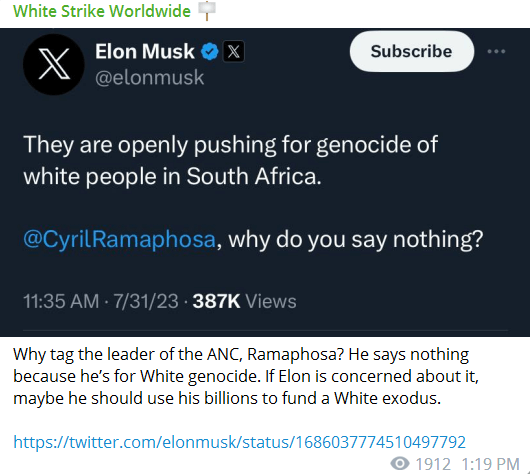
Task: Click the 7/31/23 tweet date
Action: (146, 301)
